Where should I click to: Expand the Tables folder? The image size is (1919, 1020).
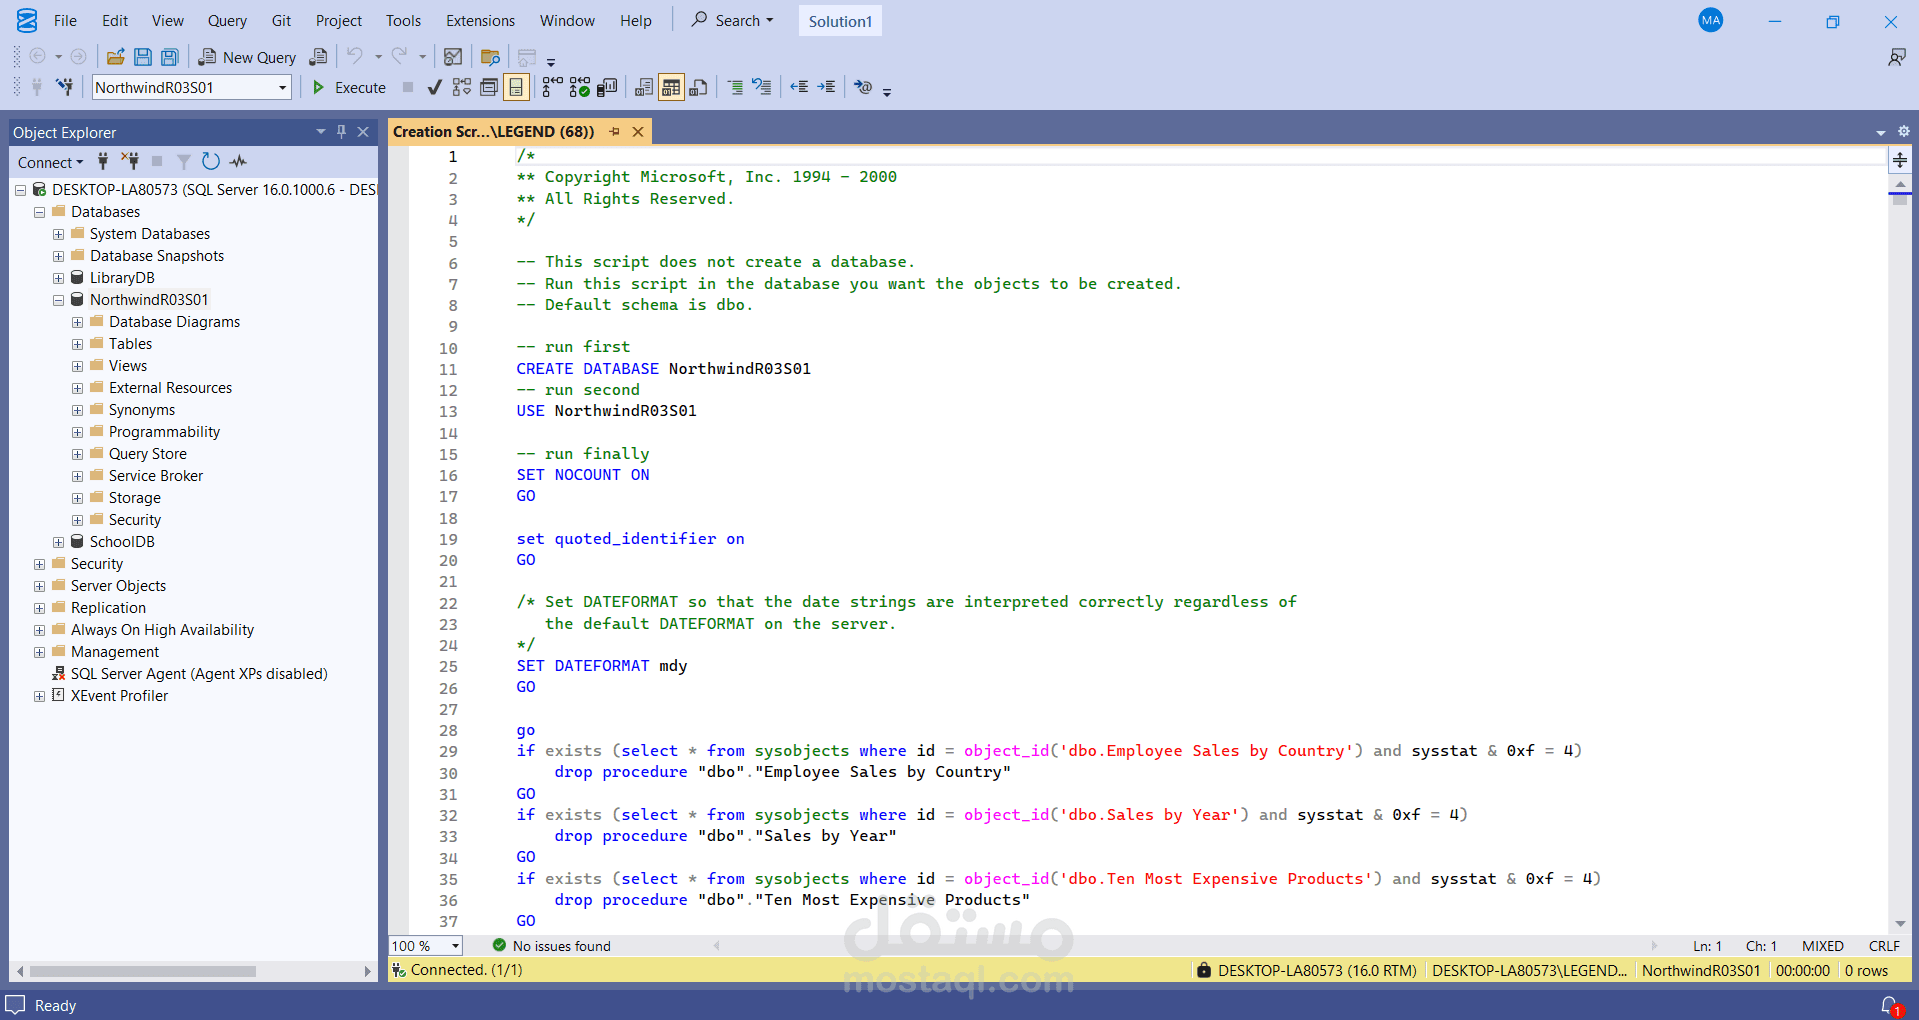[77, 344]
